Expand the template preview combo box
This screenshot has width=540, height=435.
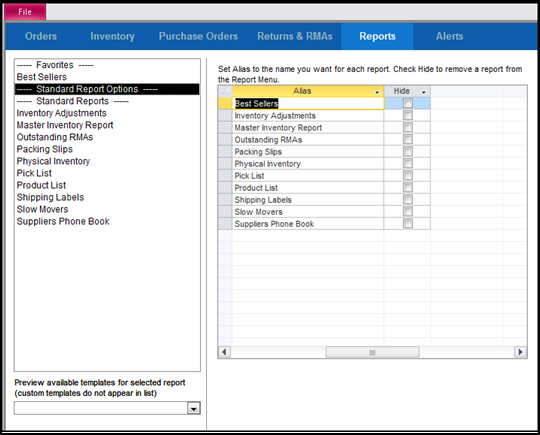click(x=194, y=408)
